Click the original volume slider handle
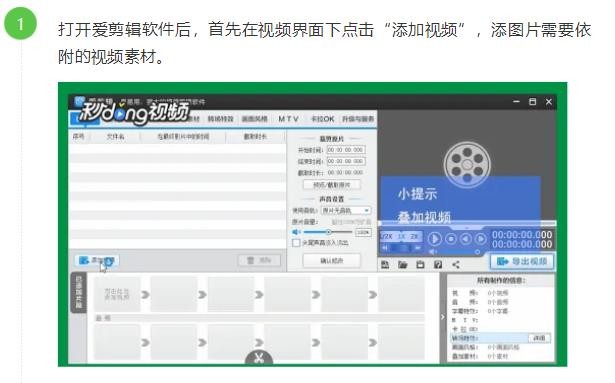This screenshot has width=615, height=383. click(x=329, y=232)
